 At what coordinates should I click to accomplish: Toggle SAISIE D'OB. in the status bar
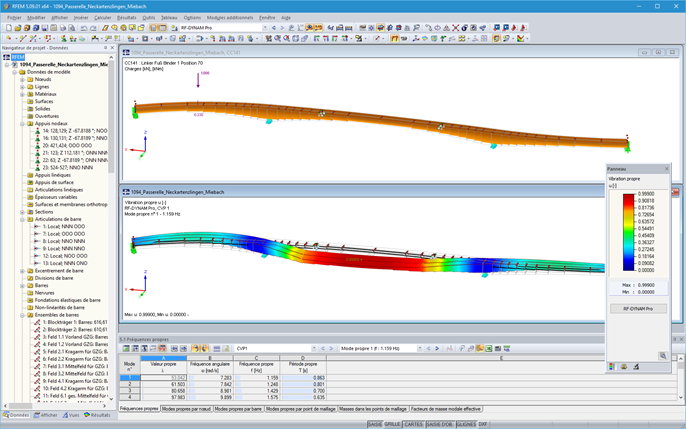click(x=440, y=424)
